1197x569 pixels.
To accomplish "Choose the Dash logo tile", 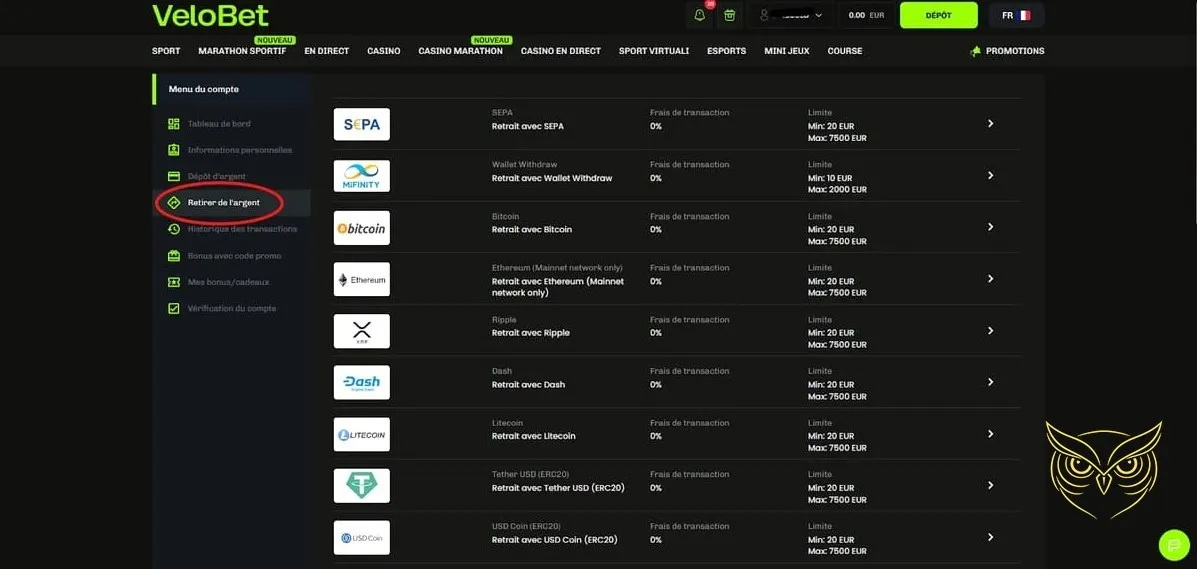I will [361, 383].
